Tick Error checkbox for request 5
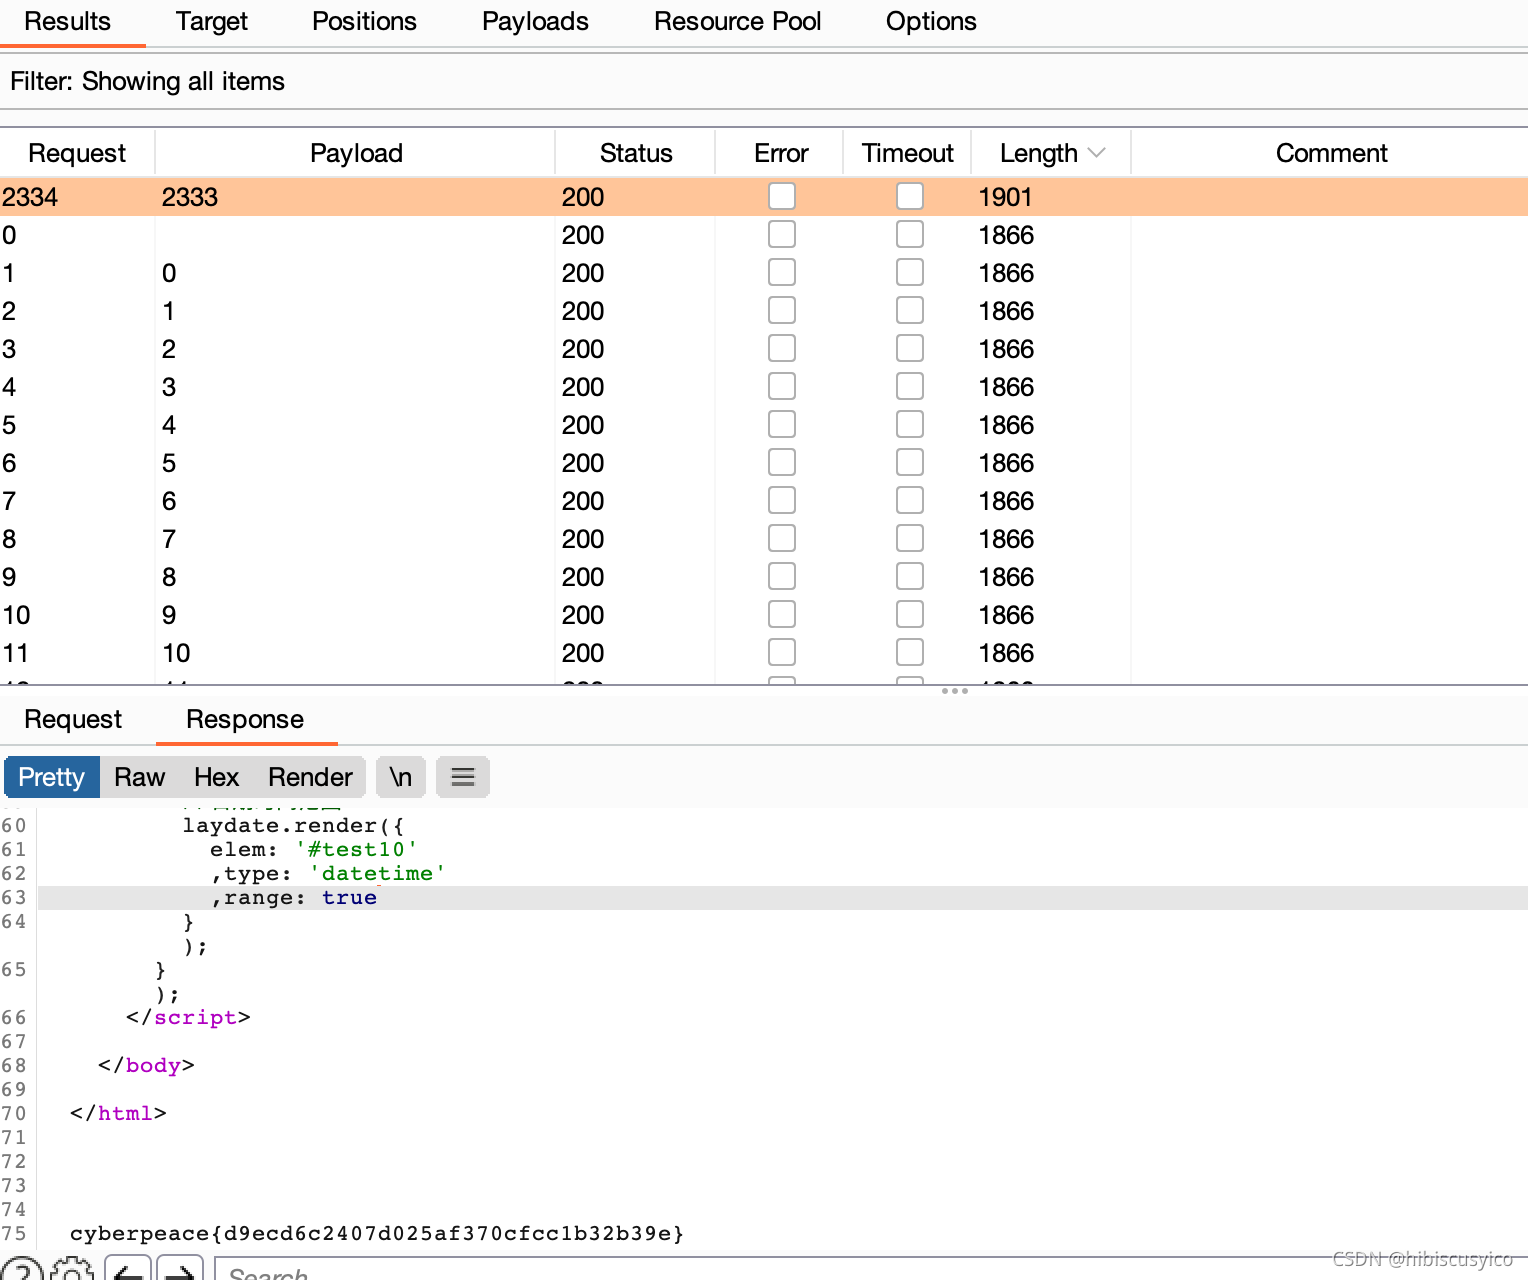 (x=782, y=424)
